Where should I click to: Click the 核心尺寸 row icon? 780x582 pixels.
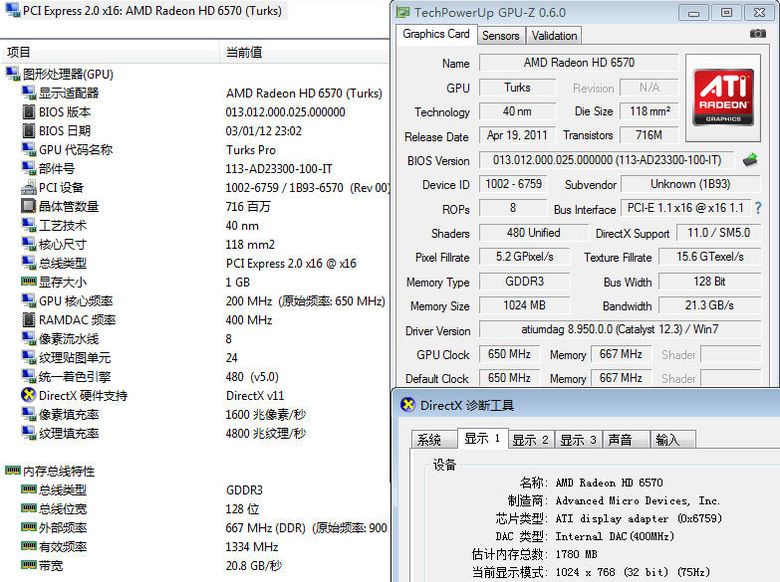point(29,244)
